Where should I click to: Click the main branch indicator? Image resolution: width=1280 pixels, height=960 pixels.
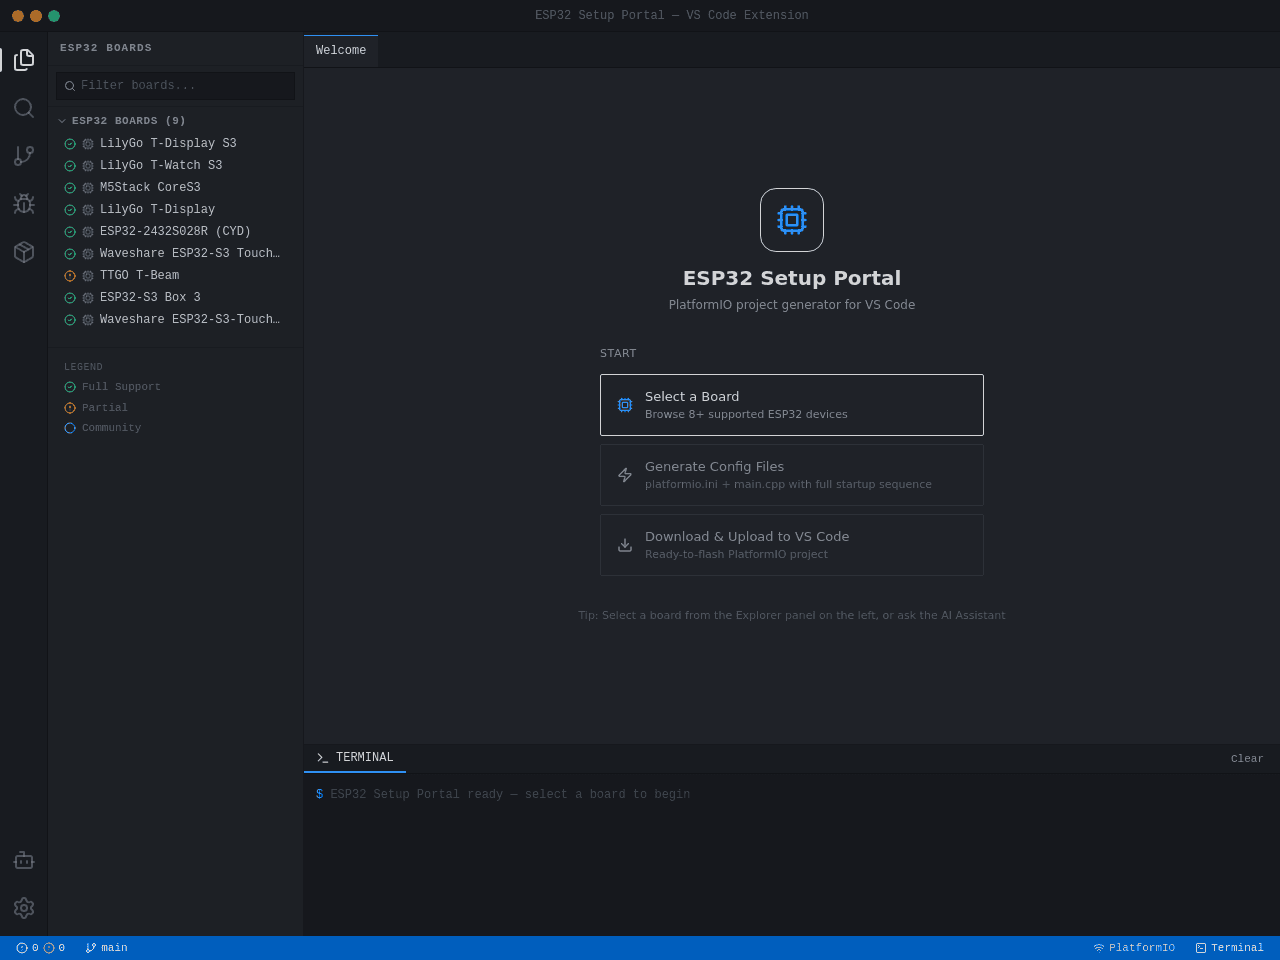(x=106, y=948)
